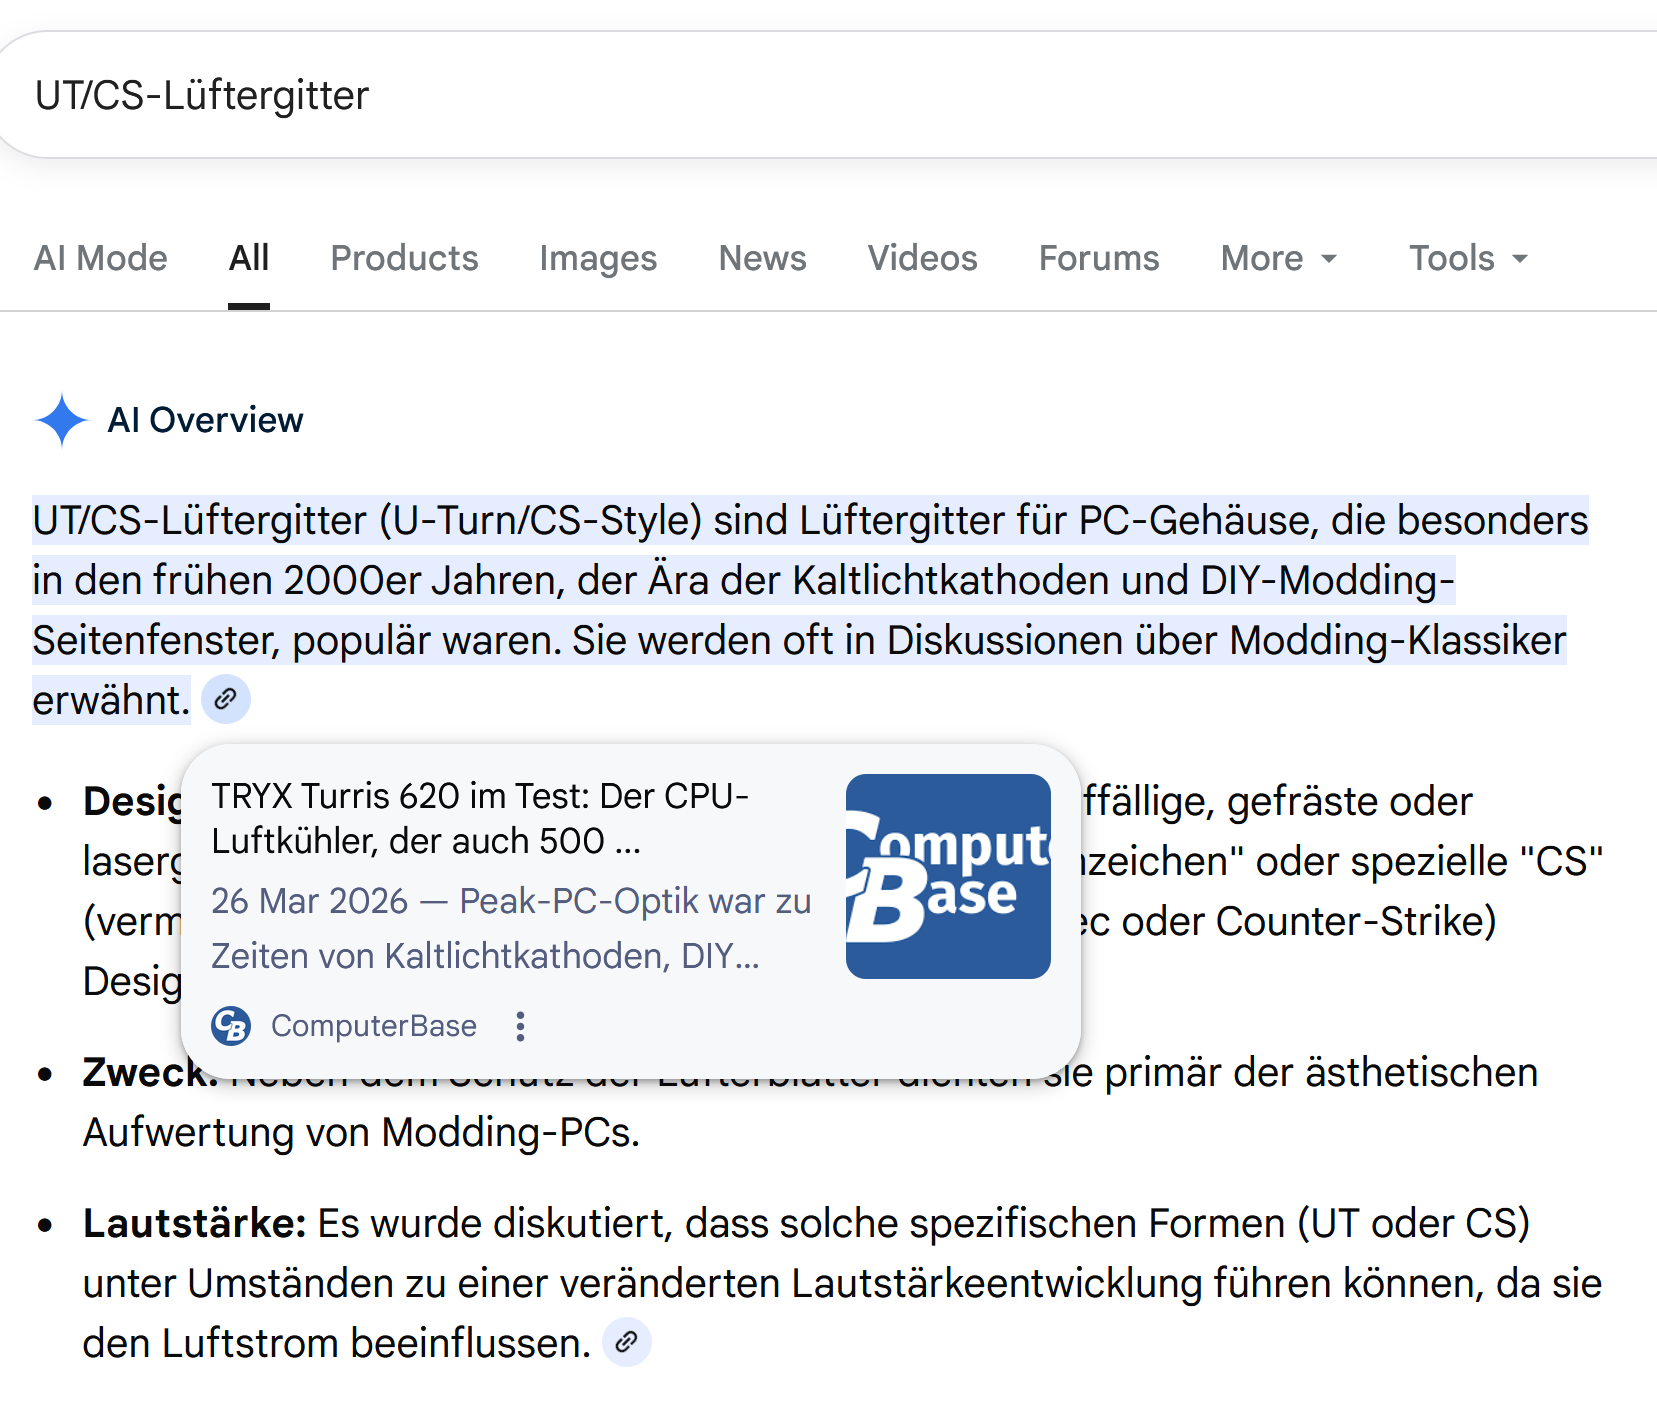Click the text 'Aufwertung von Modding-PCs.'
This screenshot has width=1657, height=1405.
click(x=361, y=1132)
